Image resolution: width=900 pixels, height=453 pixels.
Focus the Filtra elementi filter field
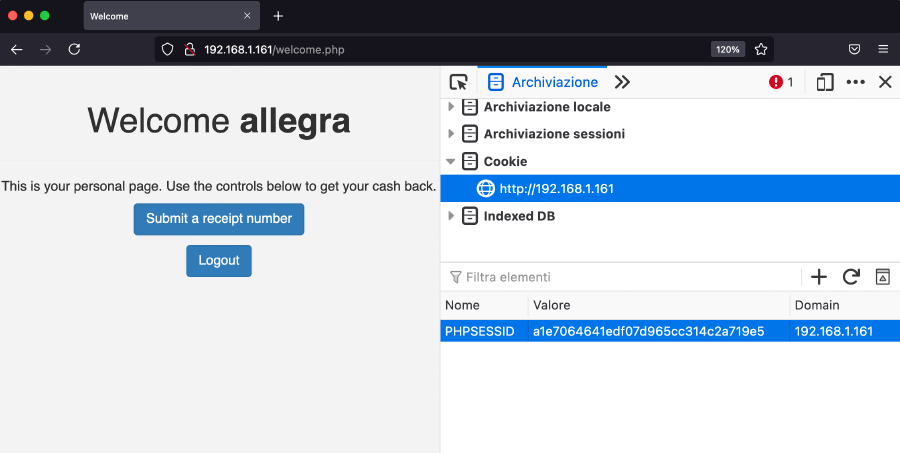pos(620,277)
